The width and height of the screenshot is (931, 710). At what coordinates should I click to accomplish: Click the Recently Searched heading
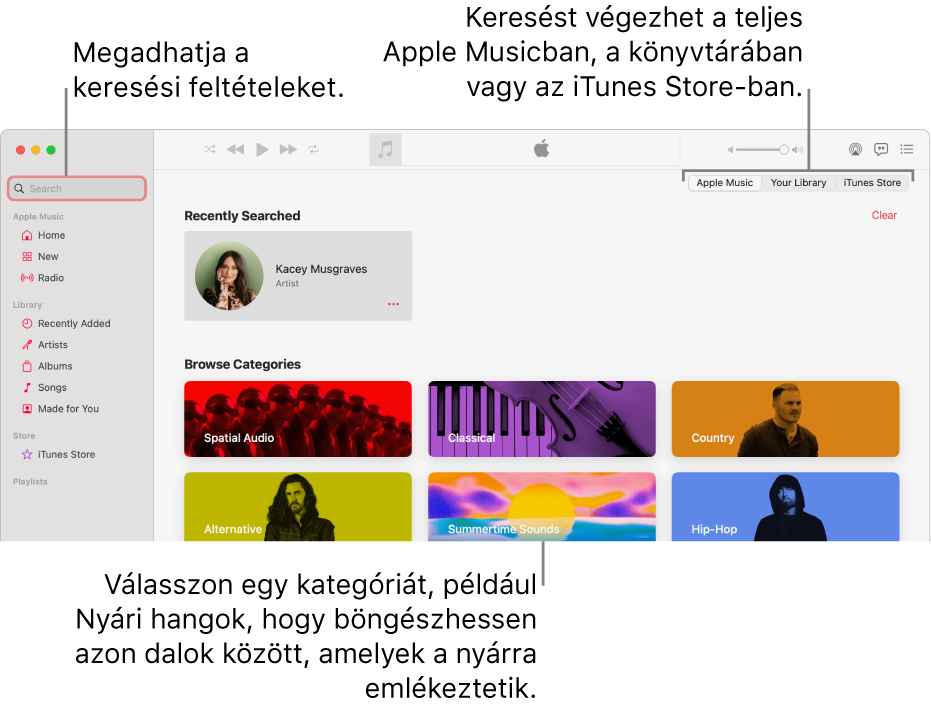click(242, 216)
